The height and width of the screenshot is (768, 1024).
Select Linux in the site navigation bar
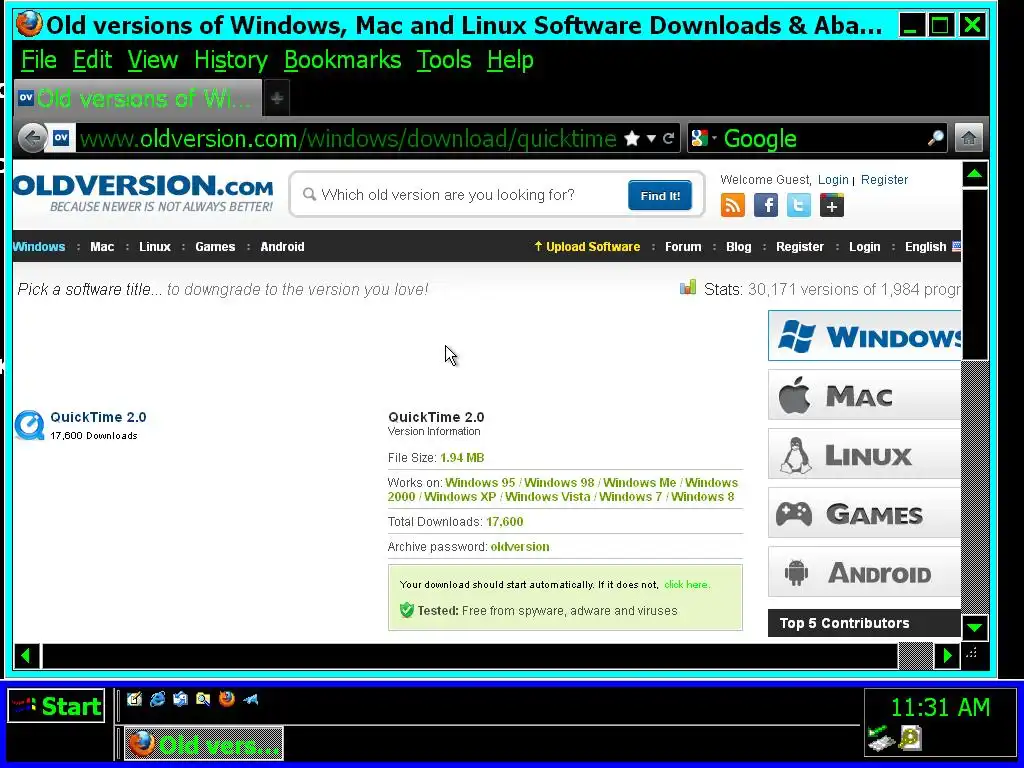155,247
